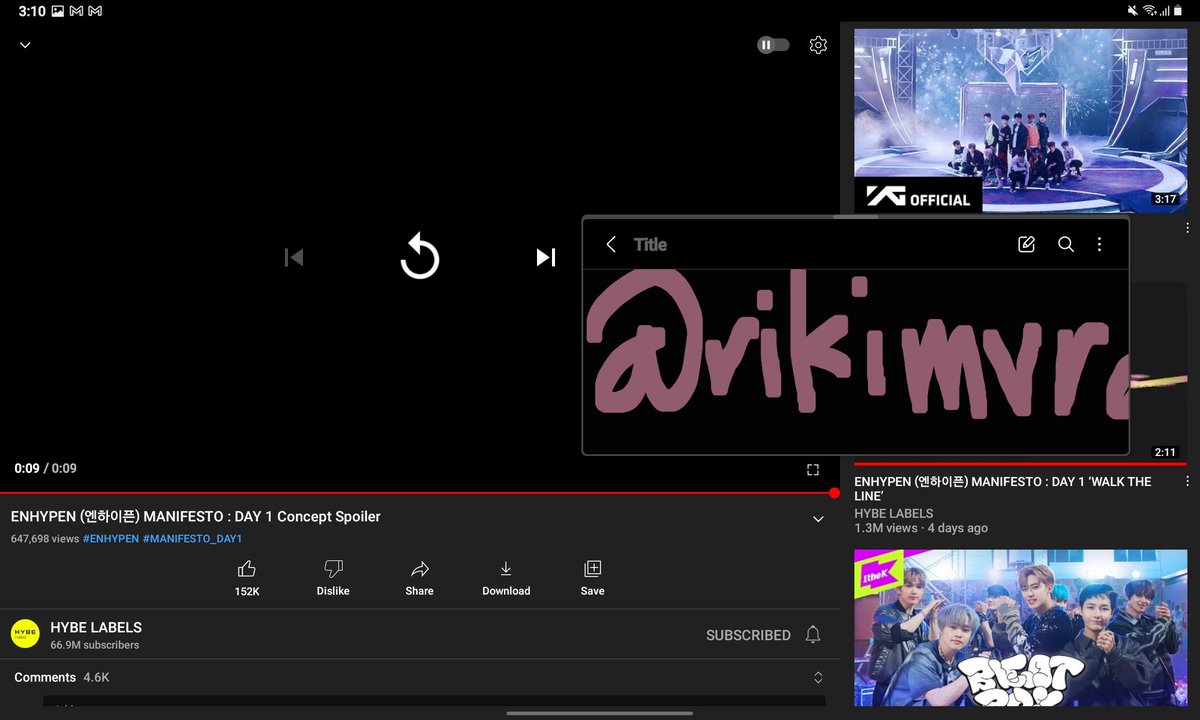Expand the video description chevron
Screen dimensions: 1200x720
tap(818, 519)
